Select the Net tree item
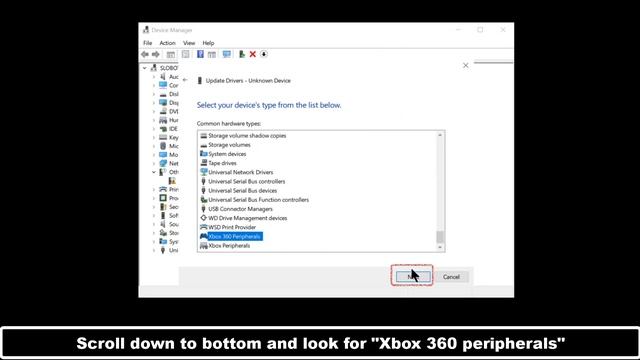The width and height of the screenshot is (640, 360). pos(173,163)
